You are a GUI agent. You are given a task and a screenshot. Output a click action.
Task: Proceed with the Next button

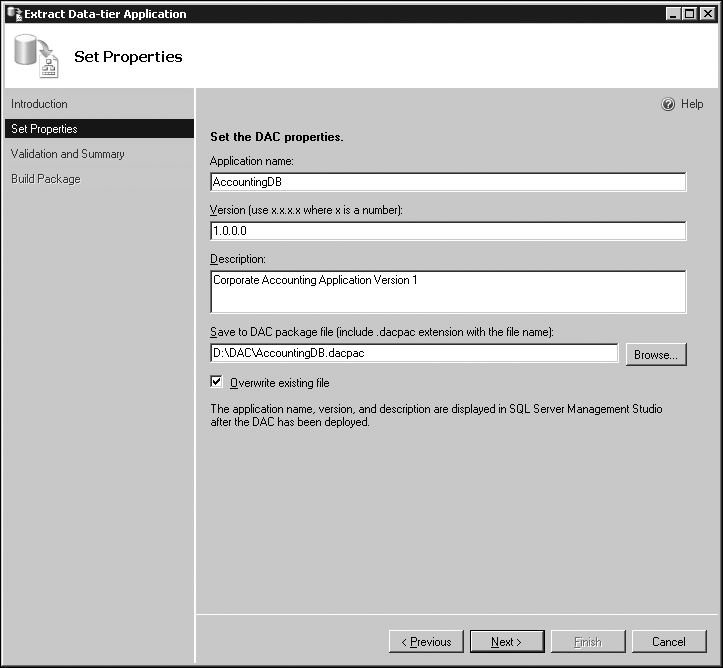tap(507, 642)
